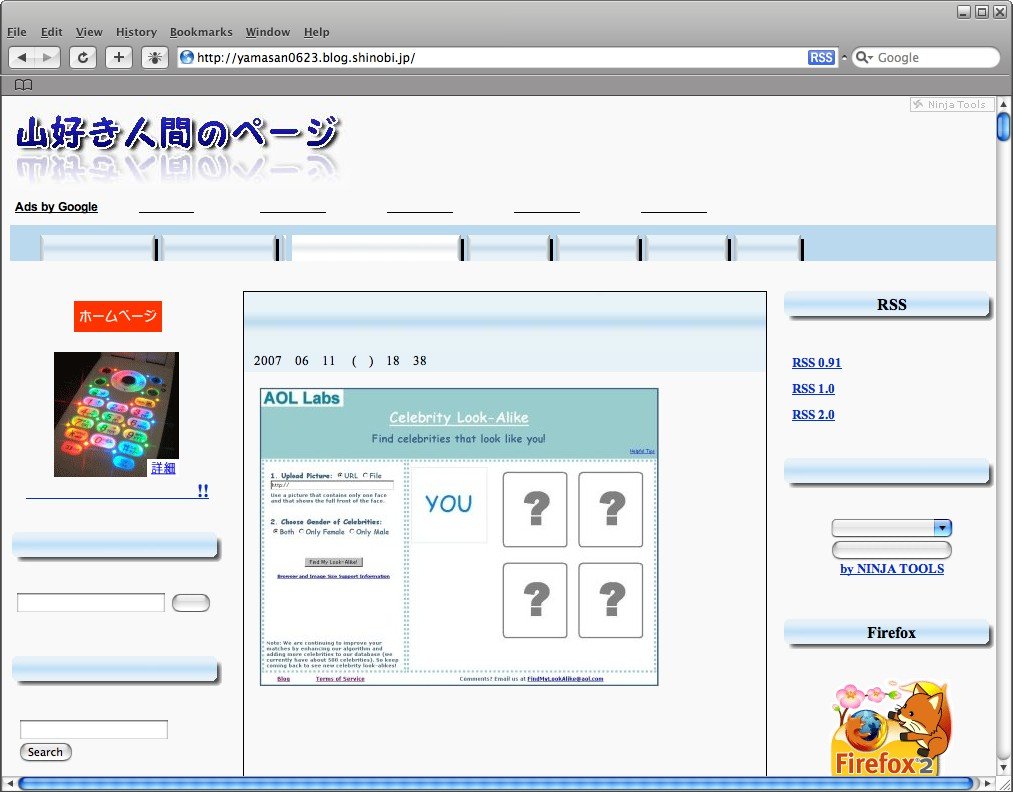Click the bug report spider icon
Screen dimensions: 1013x792
click(x=154, y=57)
